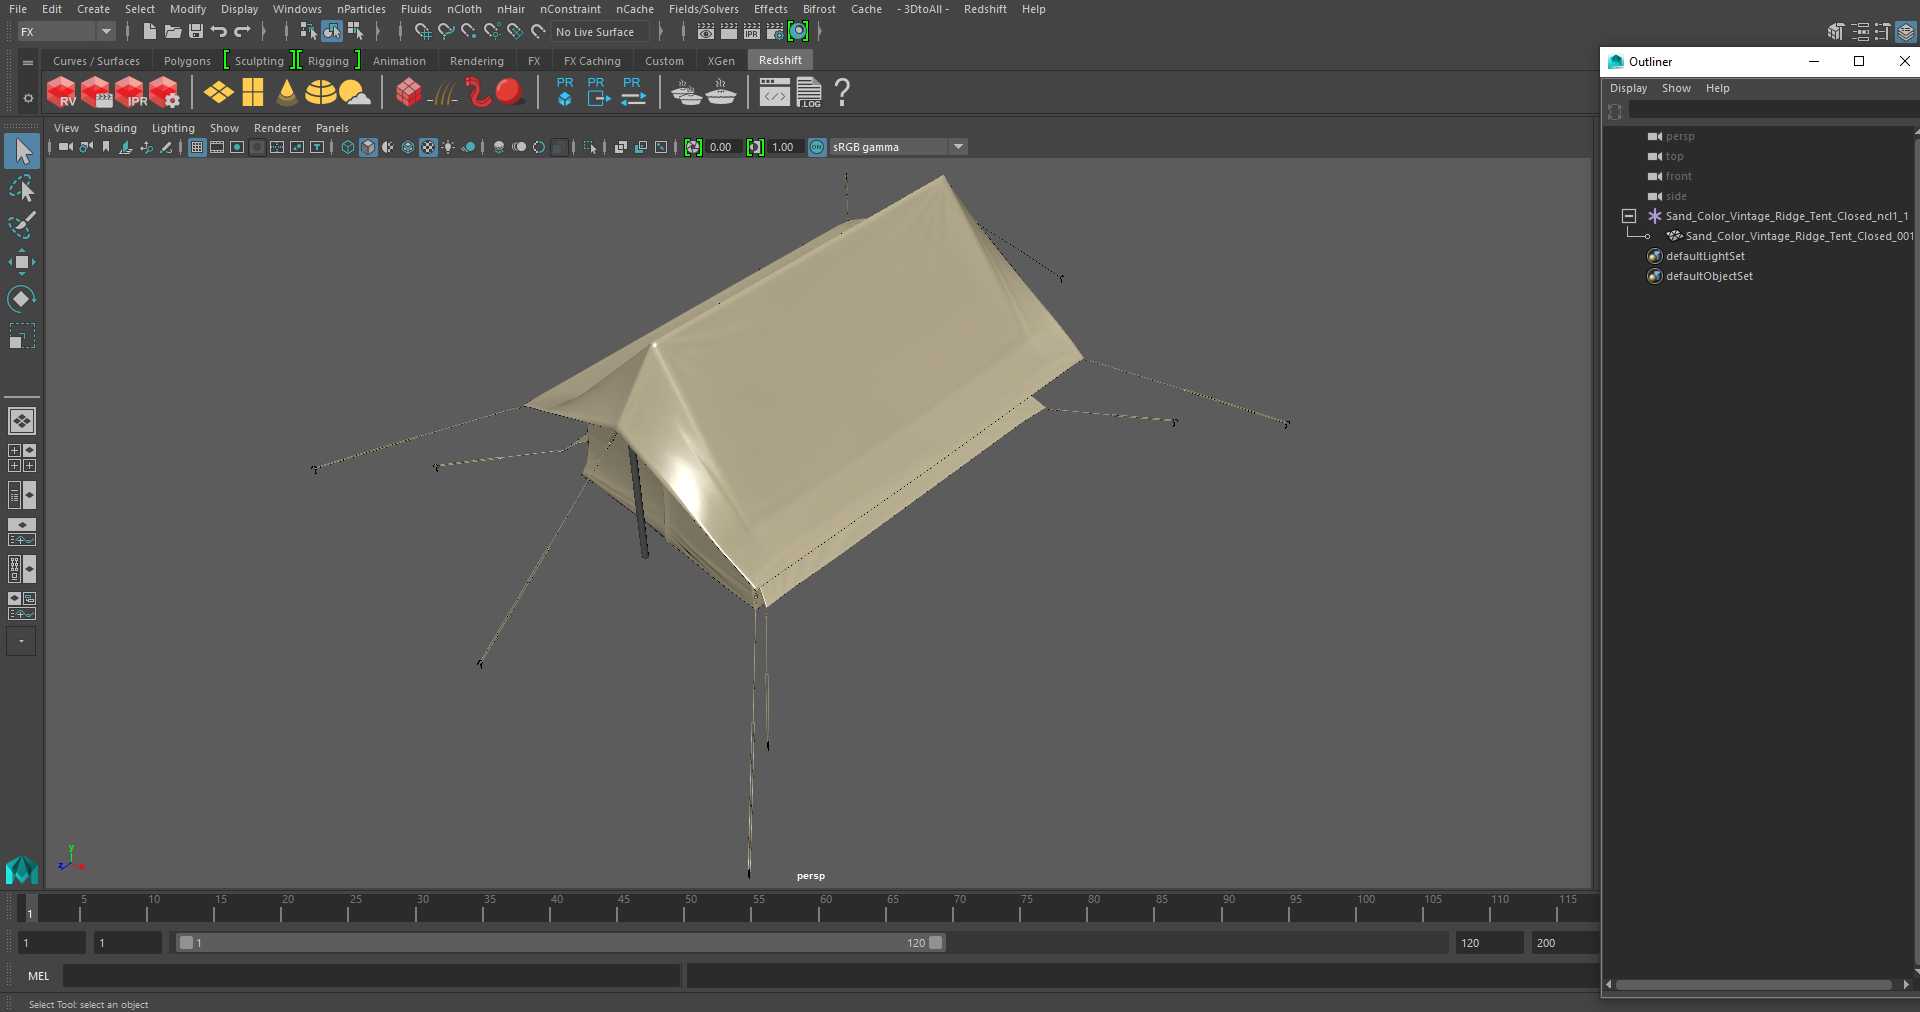Click Redshift hair strands shelf icon
Image resolution: width=1920 pixels, height=1012 pixels.
click(x=442, y=93)
